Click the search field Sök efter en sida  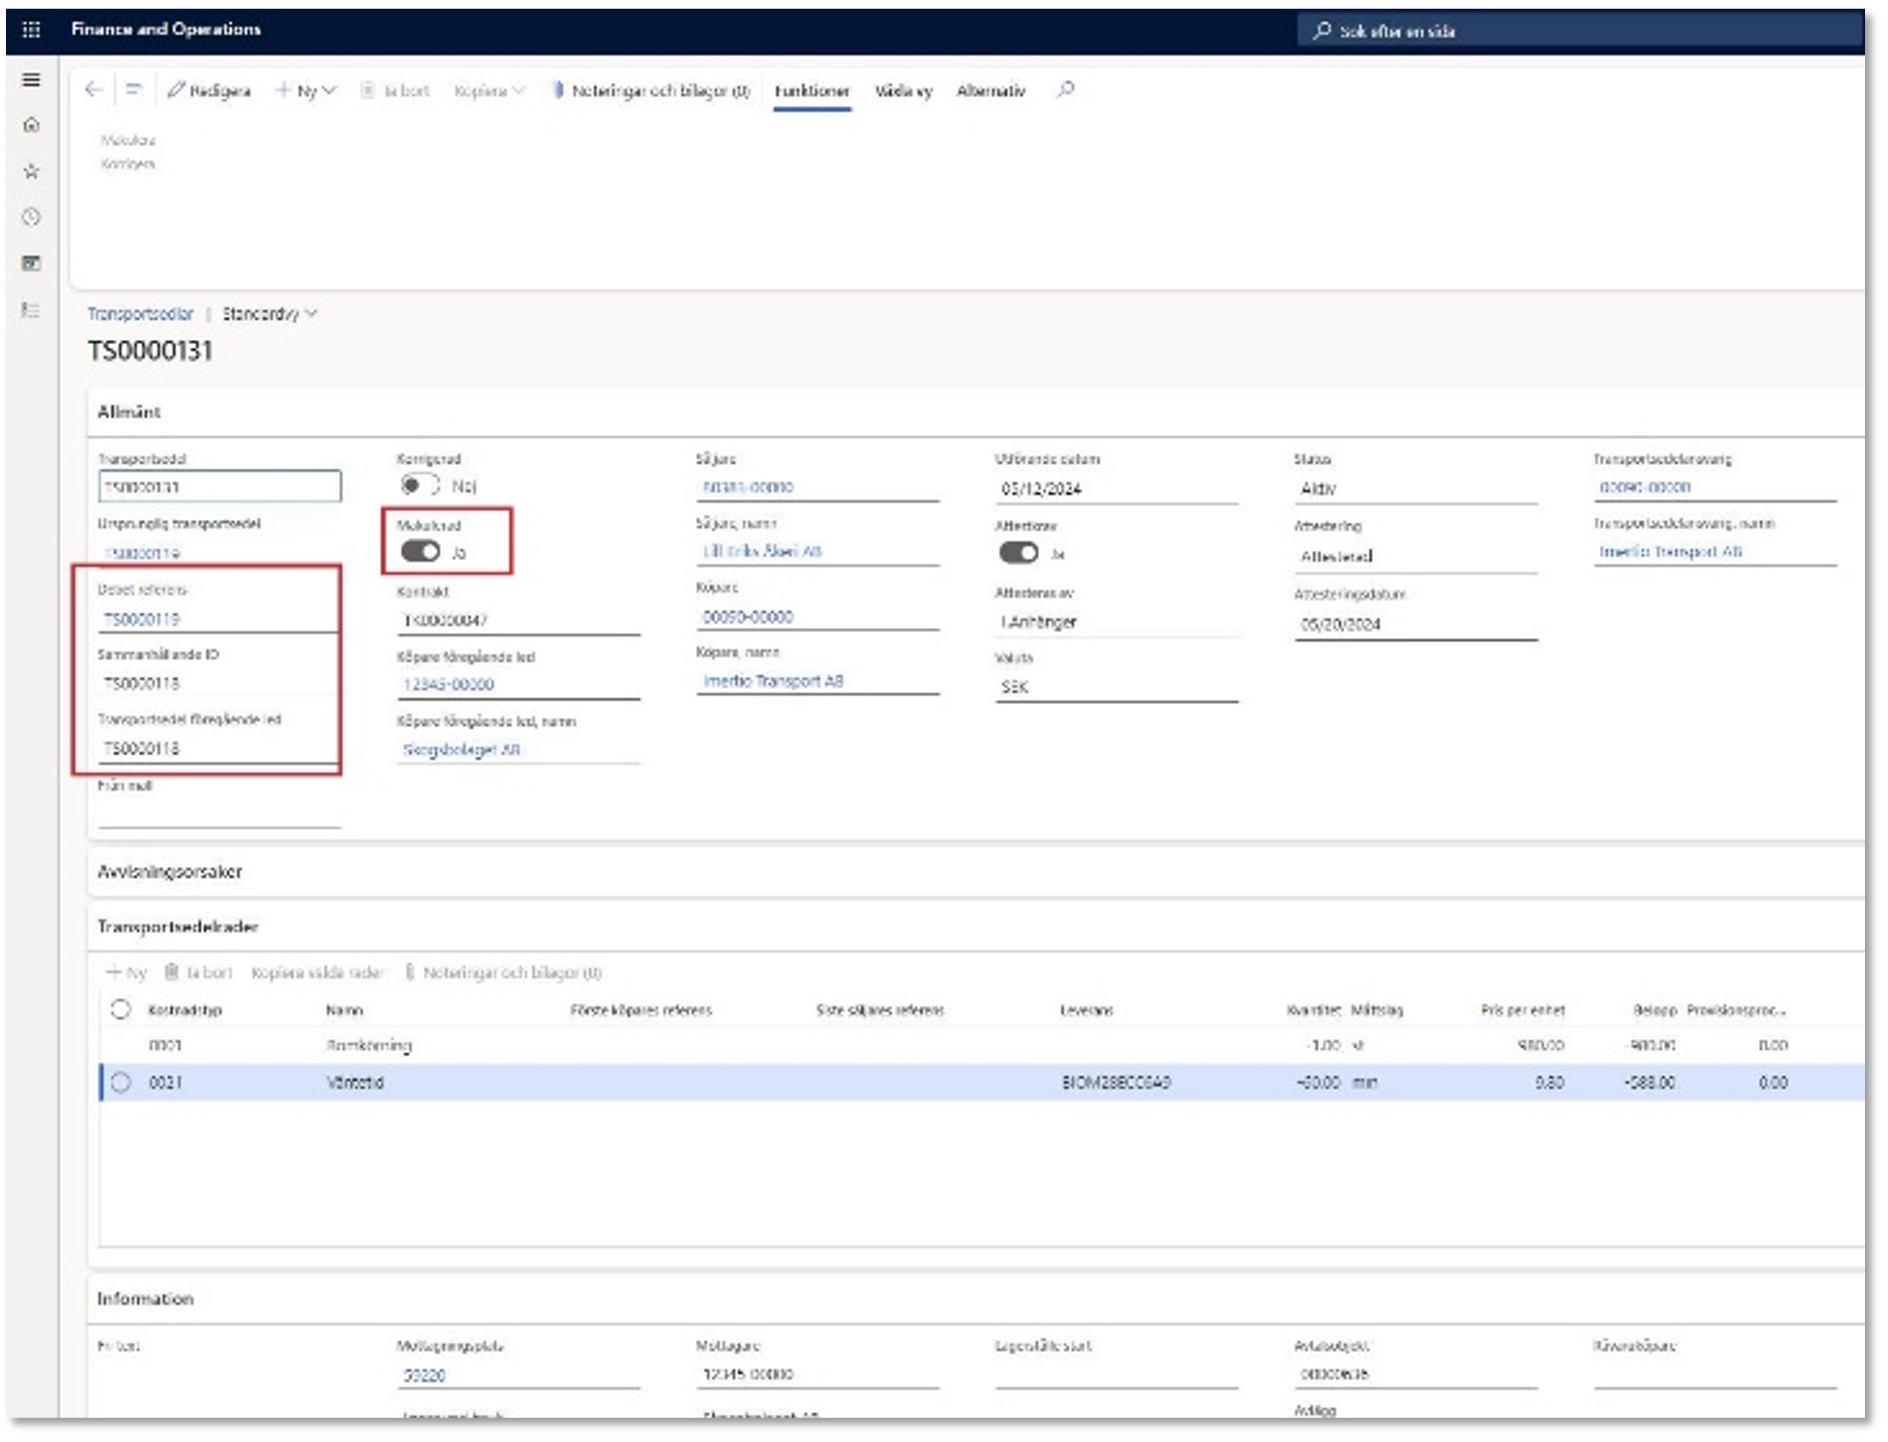[1580, 31]
